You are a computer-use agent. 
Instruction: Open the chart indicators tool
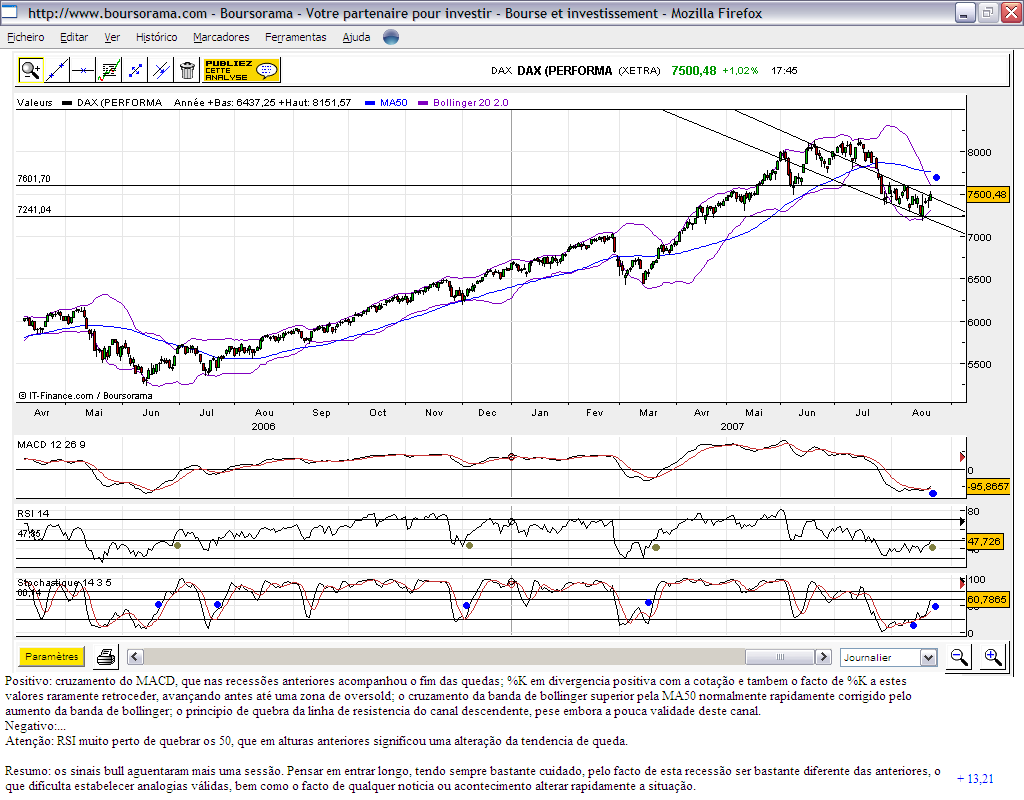tap(109, 70)
